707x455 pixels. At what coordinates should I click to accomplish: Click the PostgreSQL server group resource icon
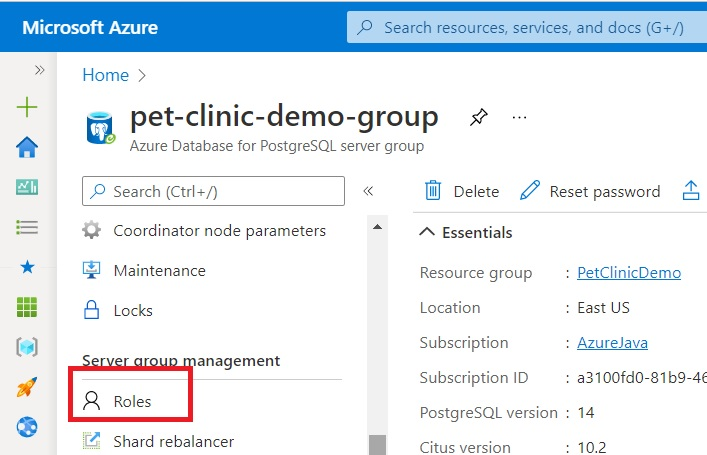(101, 128)
